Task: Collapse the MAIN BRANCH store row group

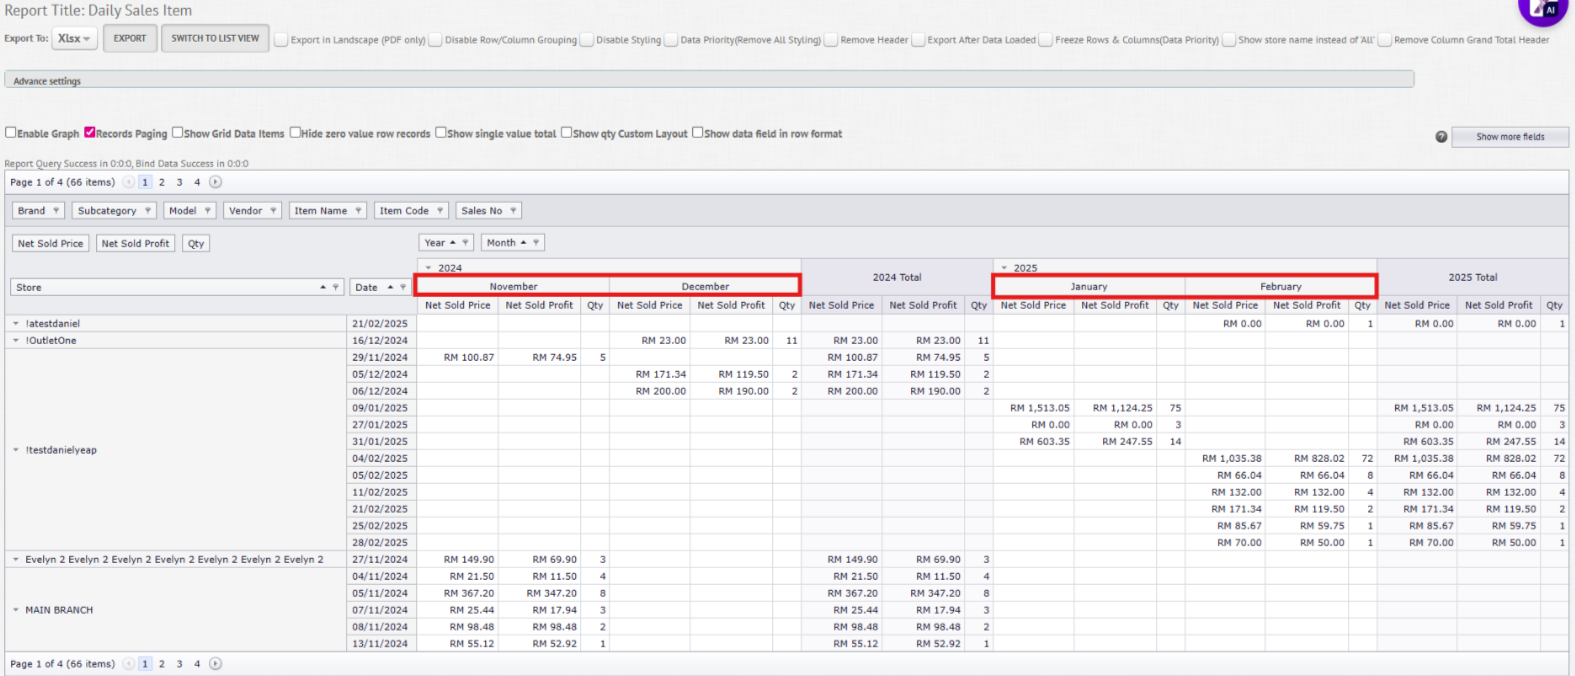Action: click(x=16, y=610)
